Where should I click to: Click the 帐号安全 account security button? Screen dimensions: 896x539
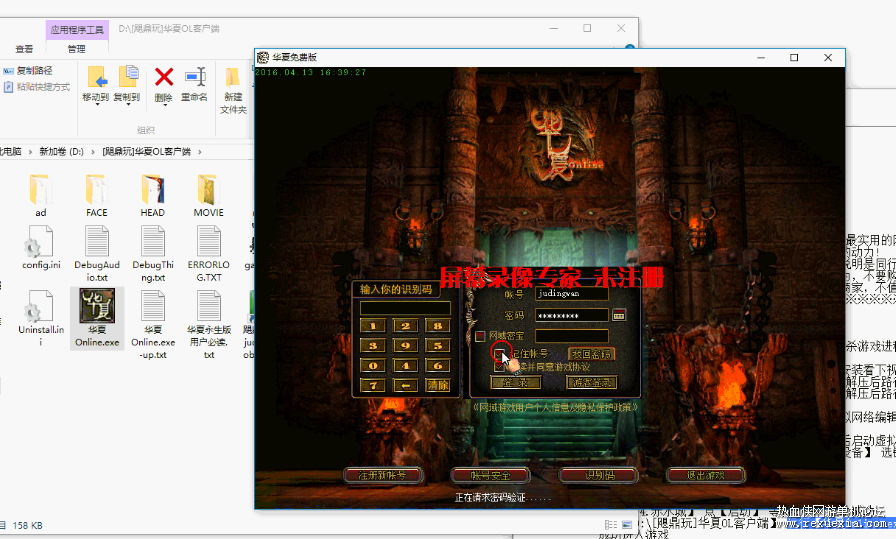(490, 475)
